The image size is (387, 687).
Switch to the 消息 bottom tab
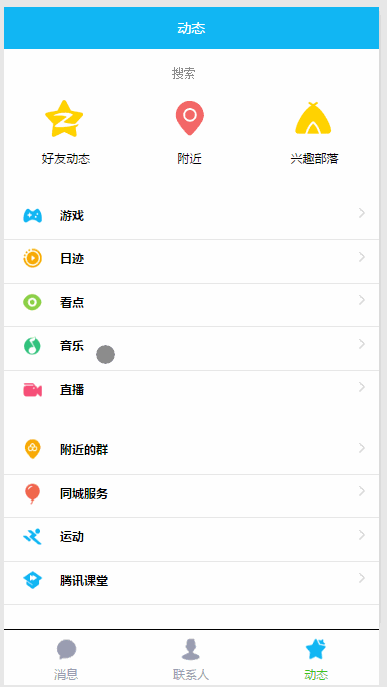(x=66, y=659)
